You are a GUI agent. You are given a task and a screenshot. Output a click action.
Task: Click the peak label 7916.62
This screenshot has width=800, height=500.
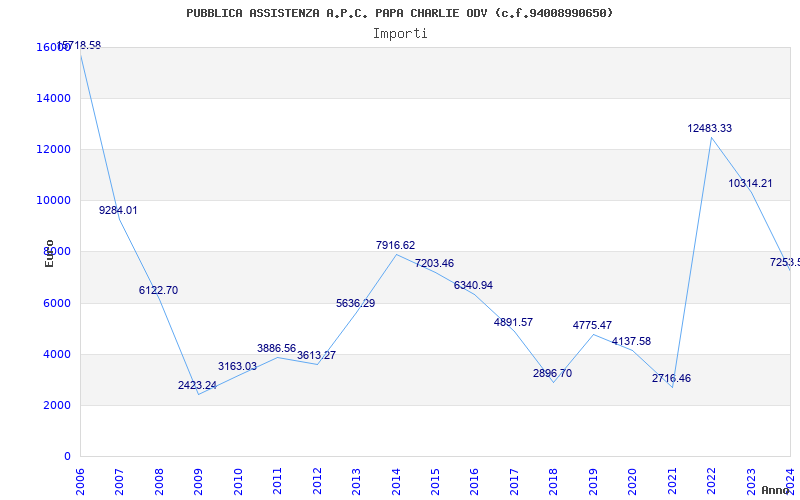coord(395,245)
